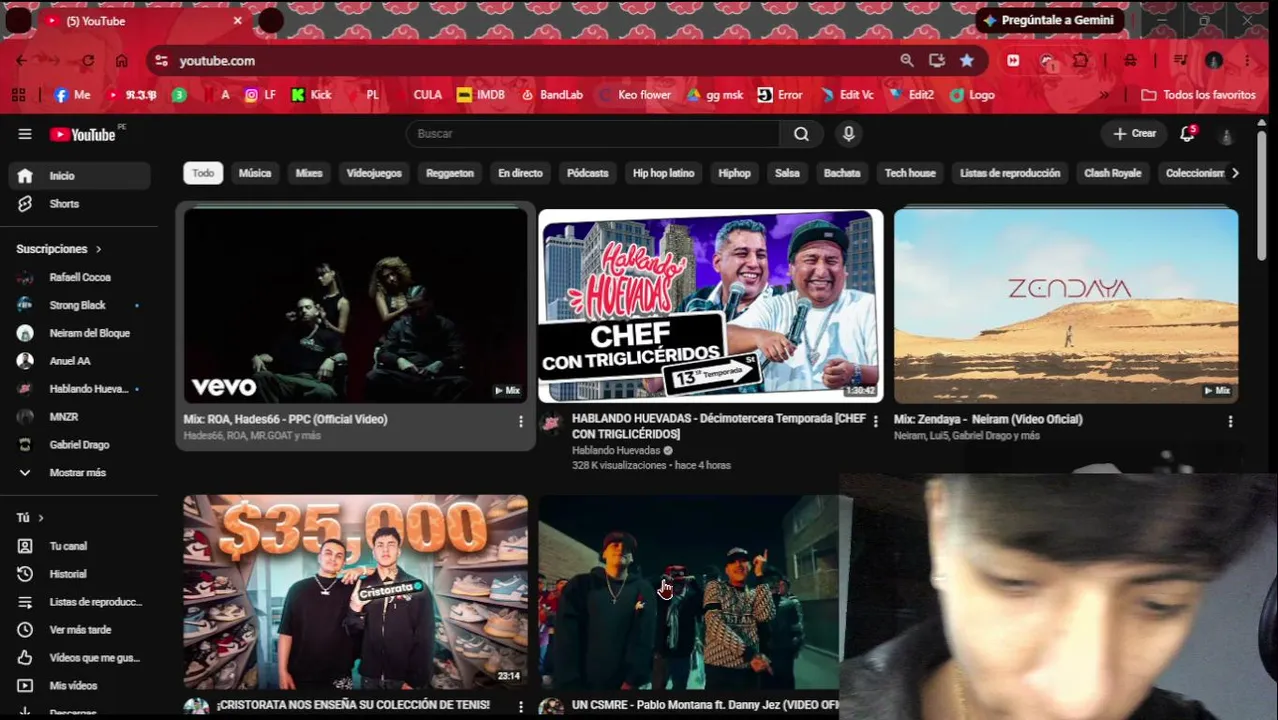
Task: Select the Videojuegos filter chip
Action: 374,173
